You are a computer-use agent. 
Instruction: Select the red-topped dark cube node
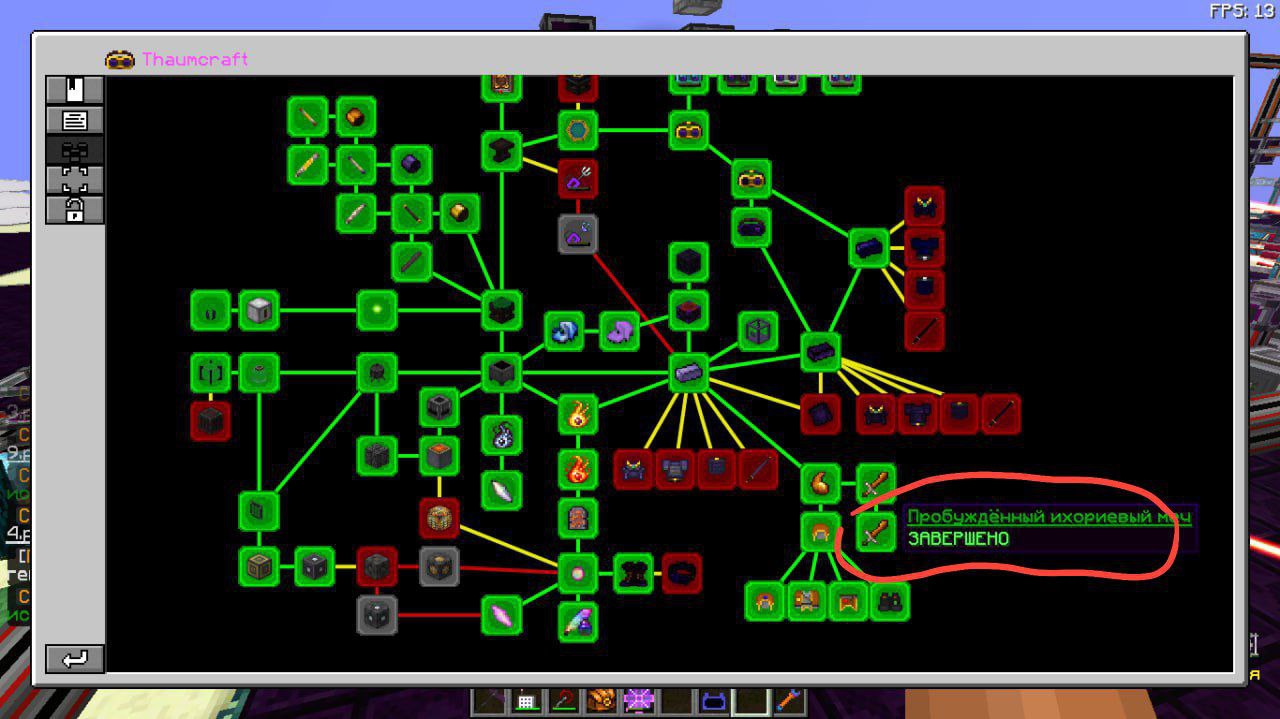tap(689, 311)
